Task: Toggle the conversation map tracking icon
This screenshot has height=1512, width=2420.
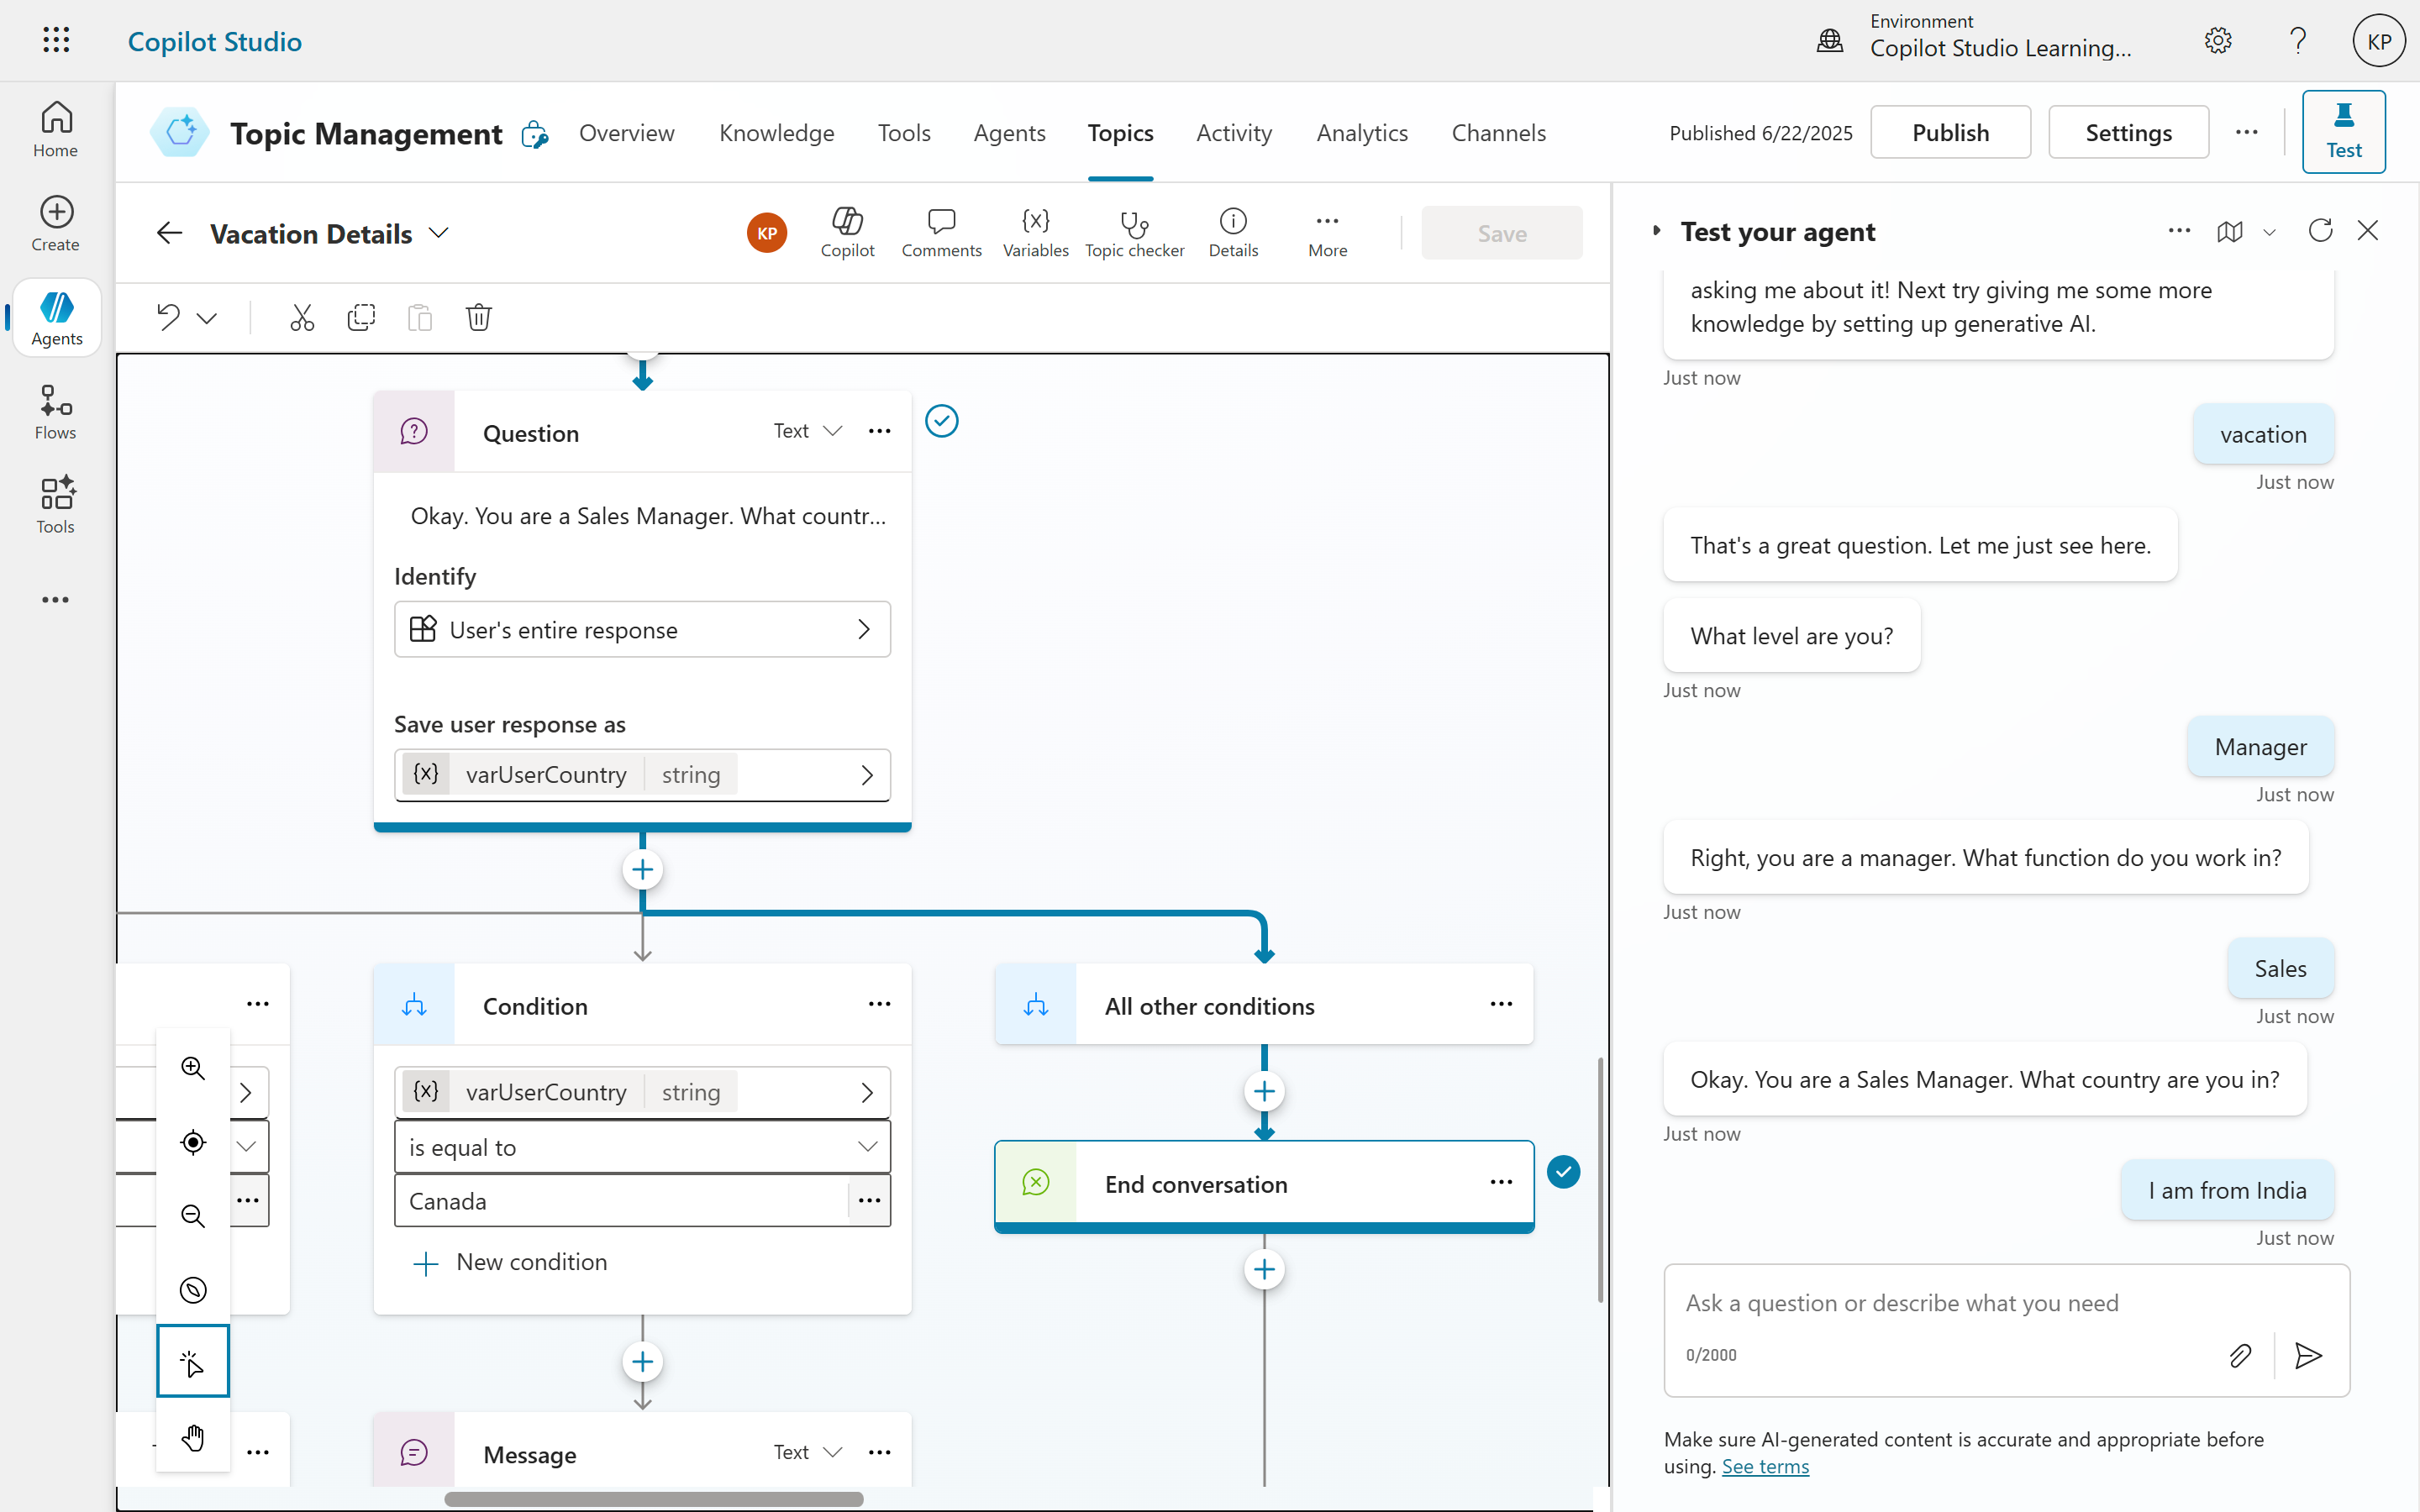Action: 2229,231
